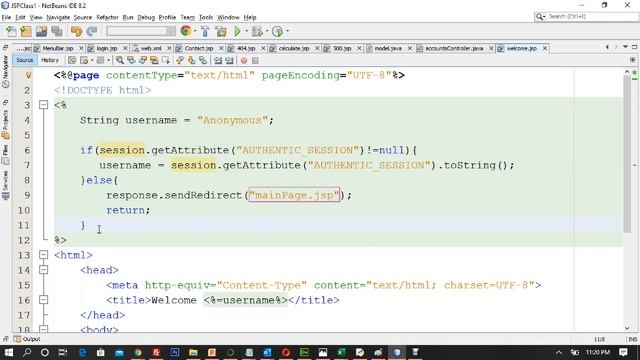
Task: Click the Toggle Bookmark icon
Action: pyautogui.click(x=203, y=60)
